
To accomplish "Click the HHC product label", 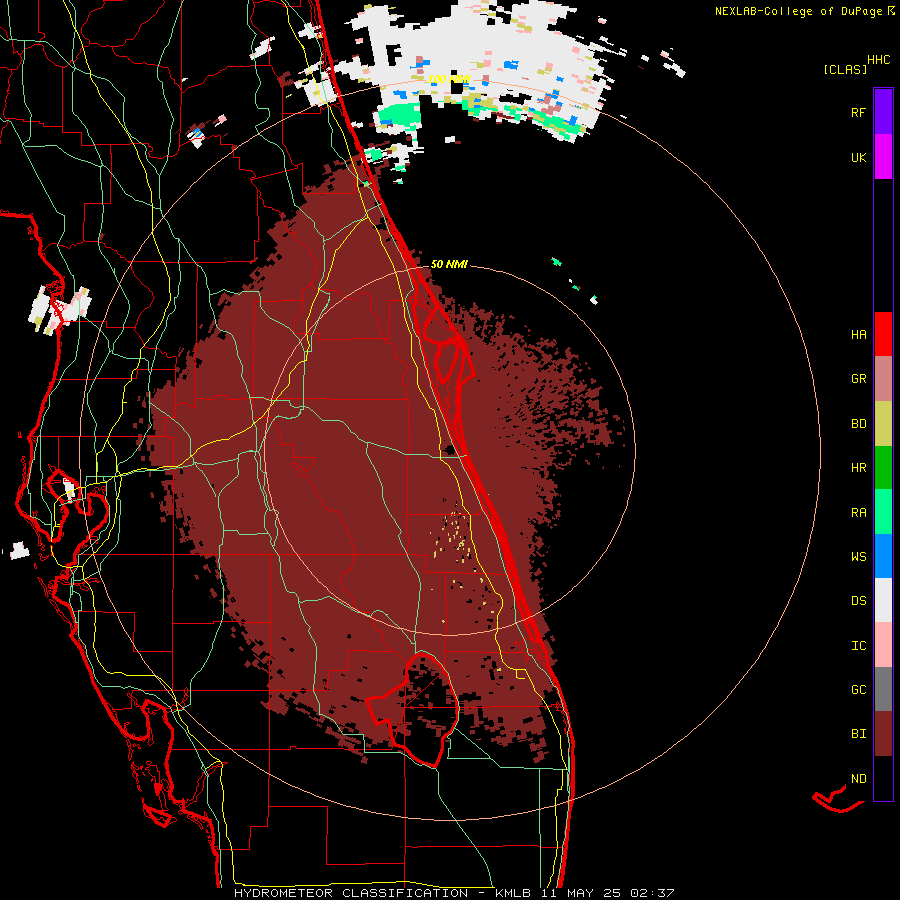I will 878,60.
